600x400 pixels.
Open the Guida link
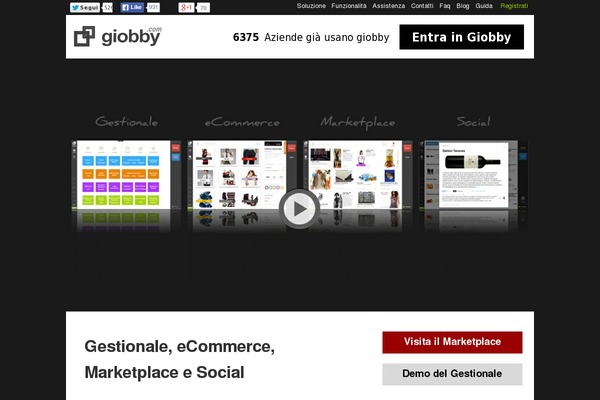click(484, 6)
